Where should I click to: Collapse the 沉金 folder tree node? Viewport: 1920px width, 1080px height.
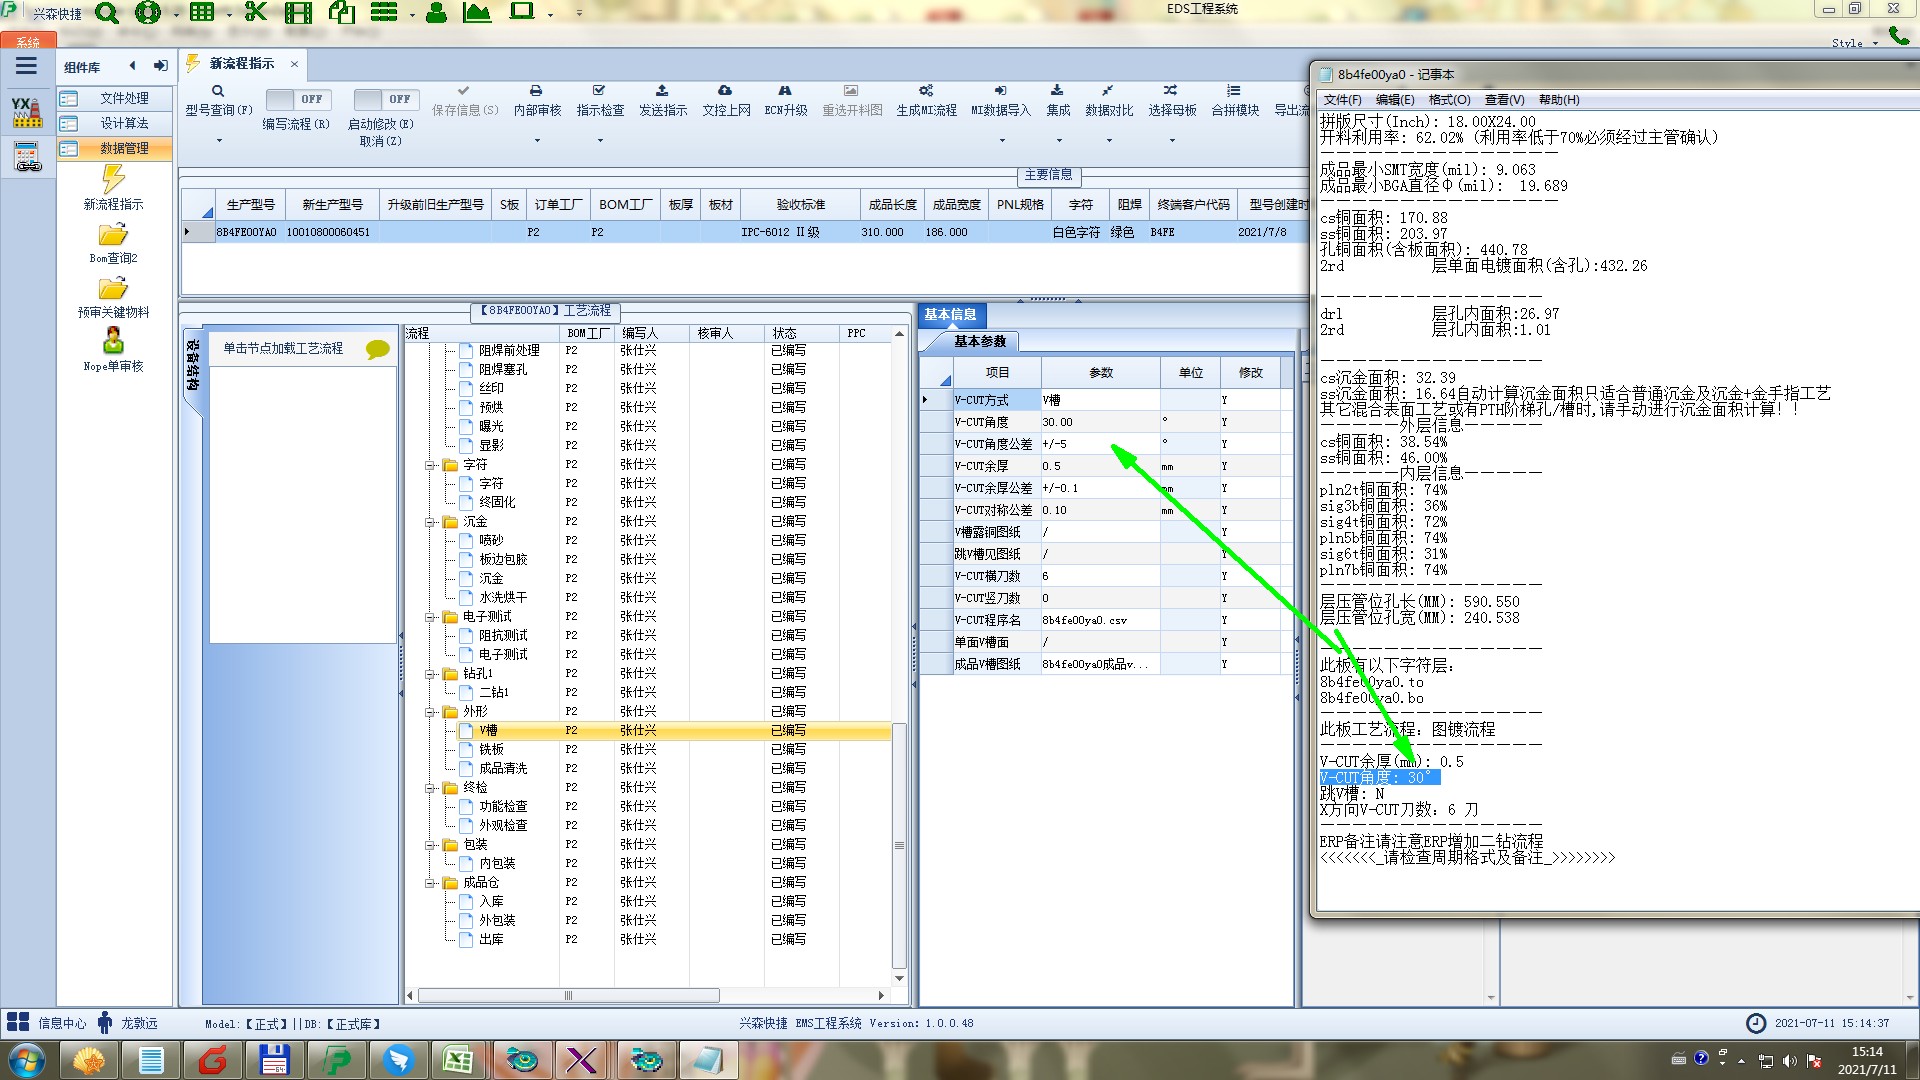[x=430, y=522]
